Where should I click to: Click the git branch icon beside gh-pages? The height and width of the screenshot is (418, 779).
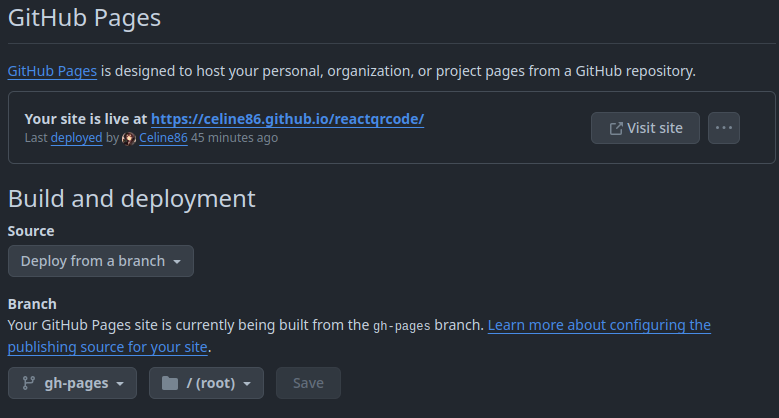(28, 383)
